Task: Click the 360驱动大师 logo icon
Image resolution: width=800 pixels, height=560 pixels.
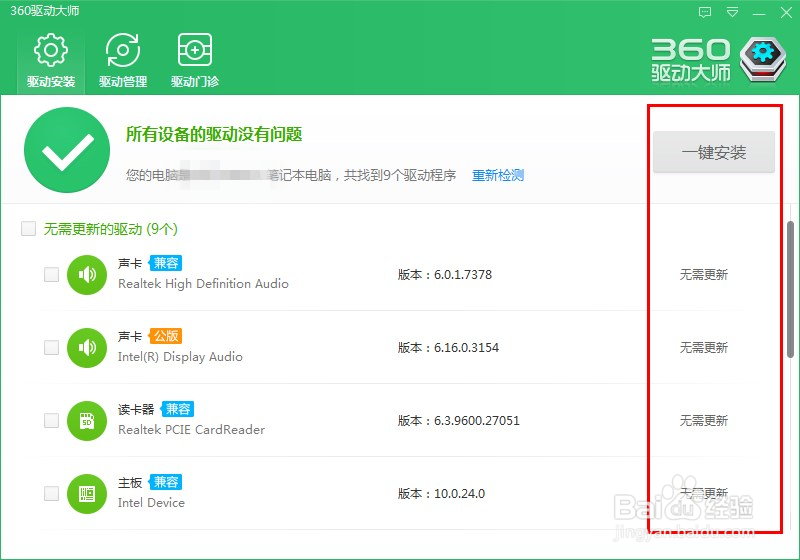Action: [x=763, y=59]
